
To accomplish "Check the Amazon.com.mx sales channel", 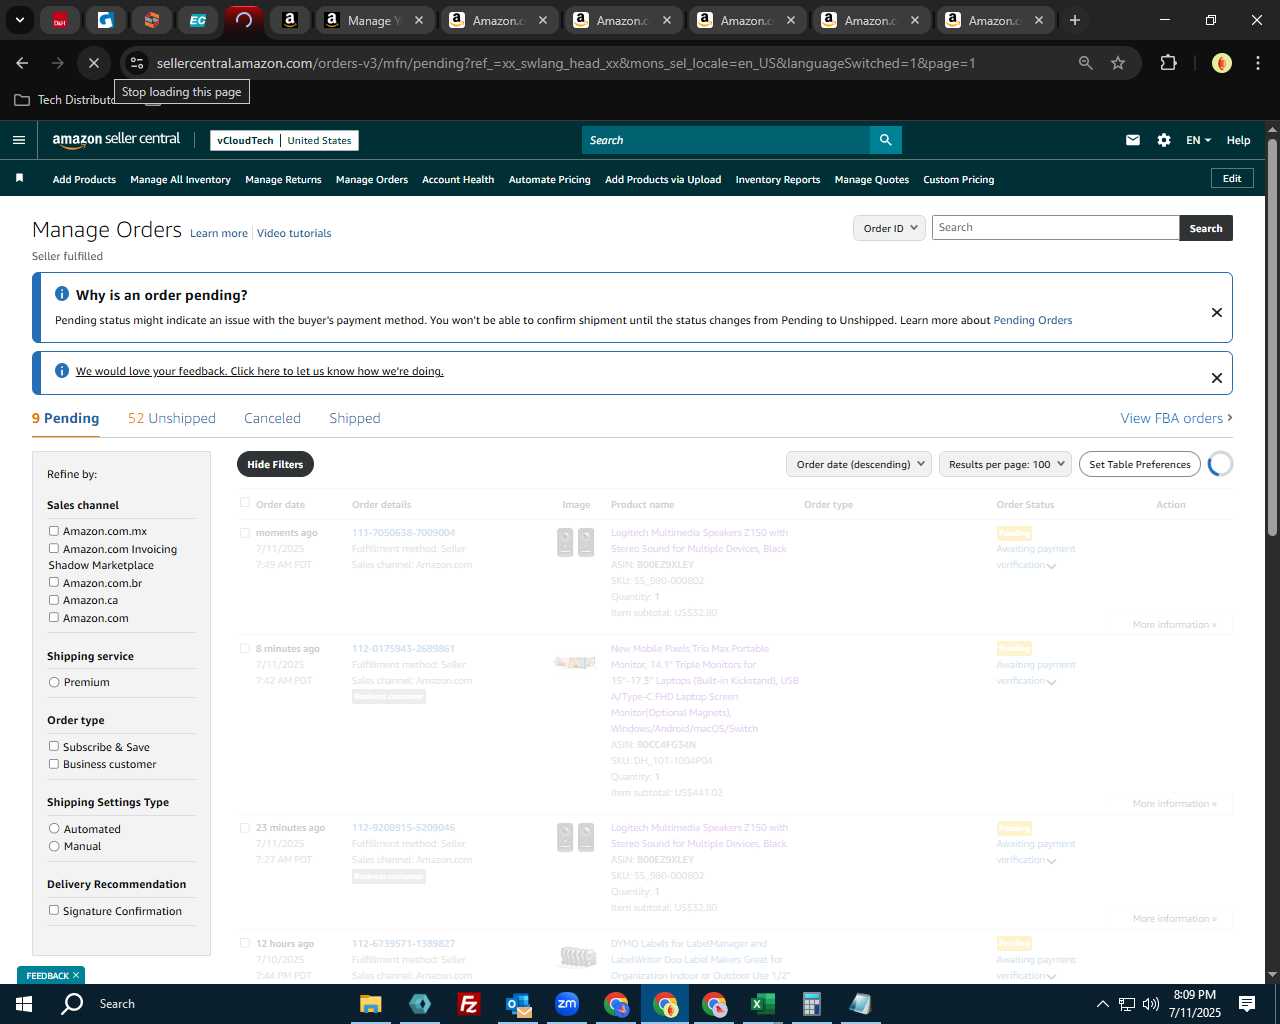I will point(54,531).
